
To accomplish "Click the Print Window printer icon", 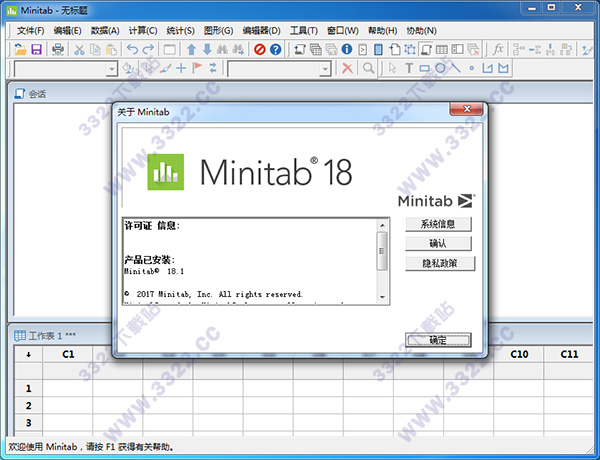I will 59,49.
